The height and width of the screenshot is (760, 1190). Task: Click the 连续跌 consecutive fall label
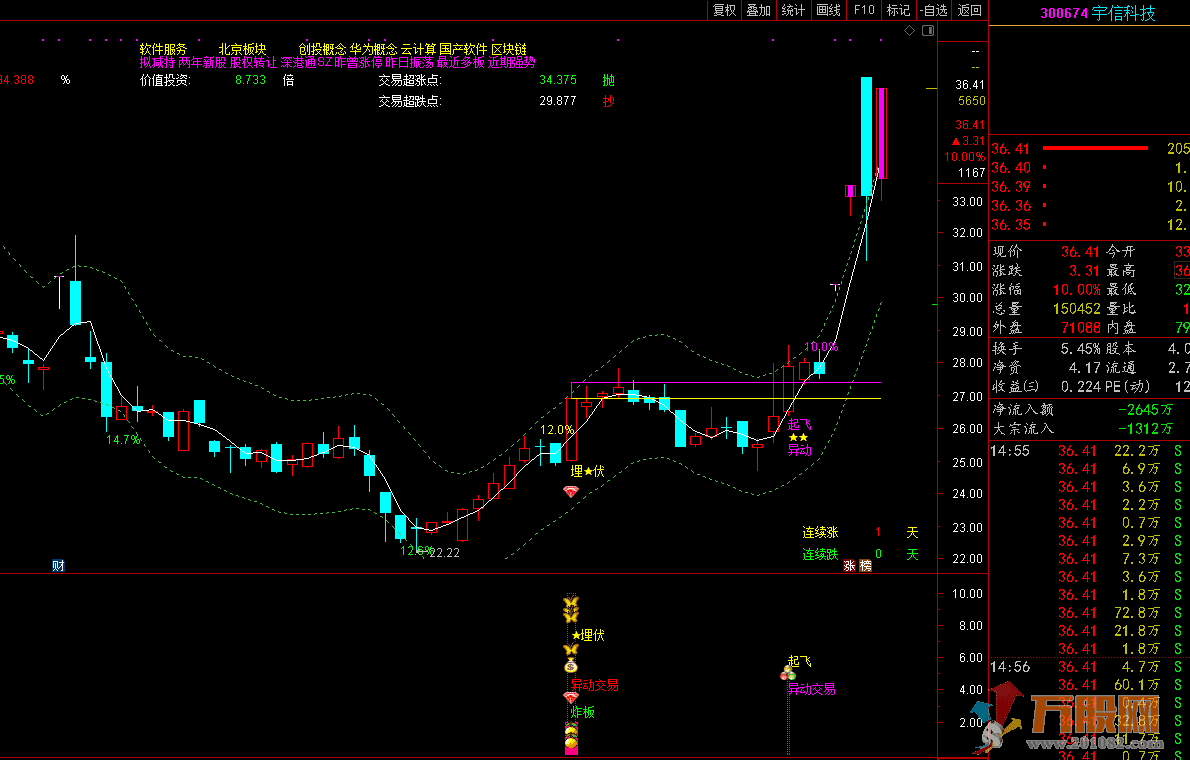tap(820, 554)
